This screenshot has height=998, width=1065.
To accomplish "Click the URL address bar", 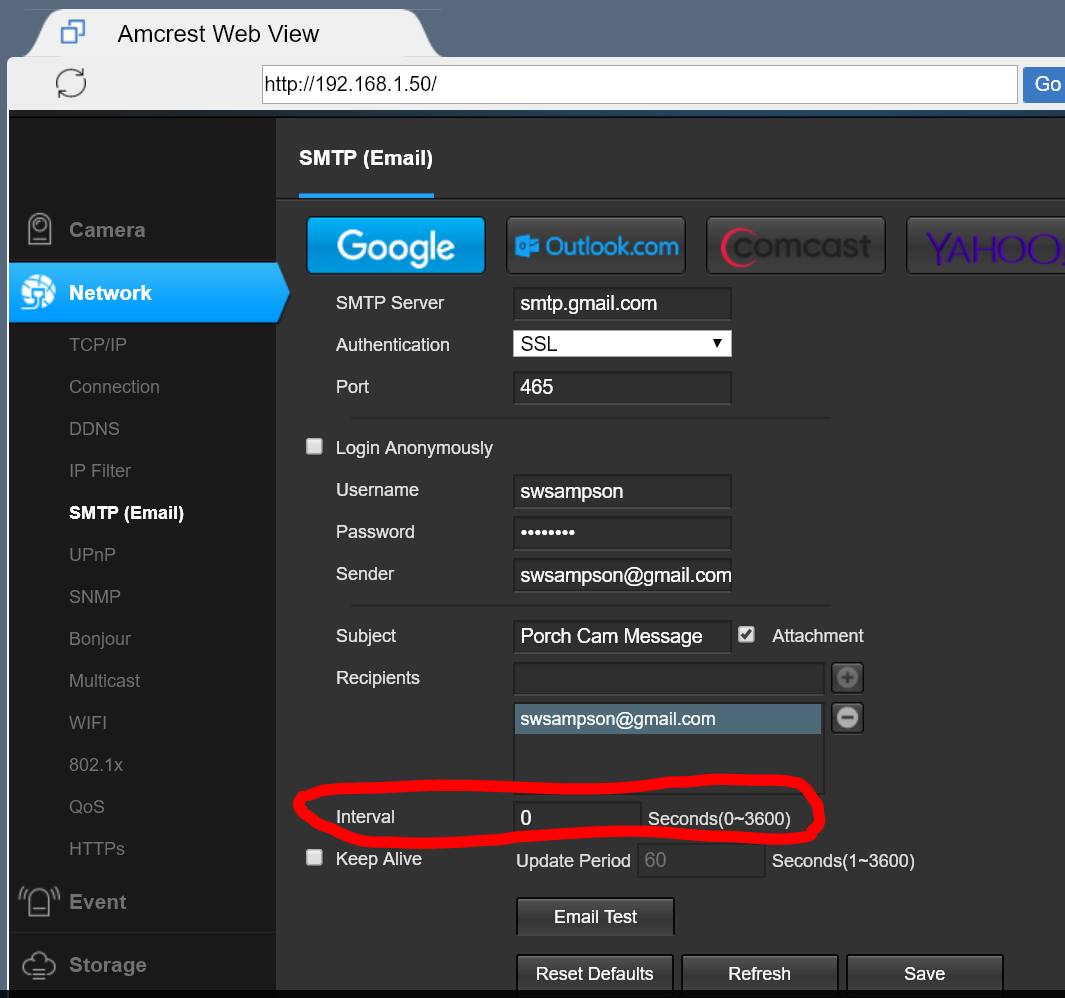I will pyautogui.click(x=640, y=84).
